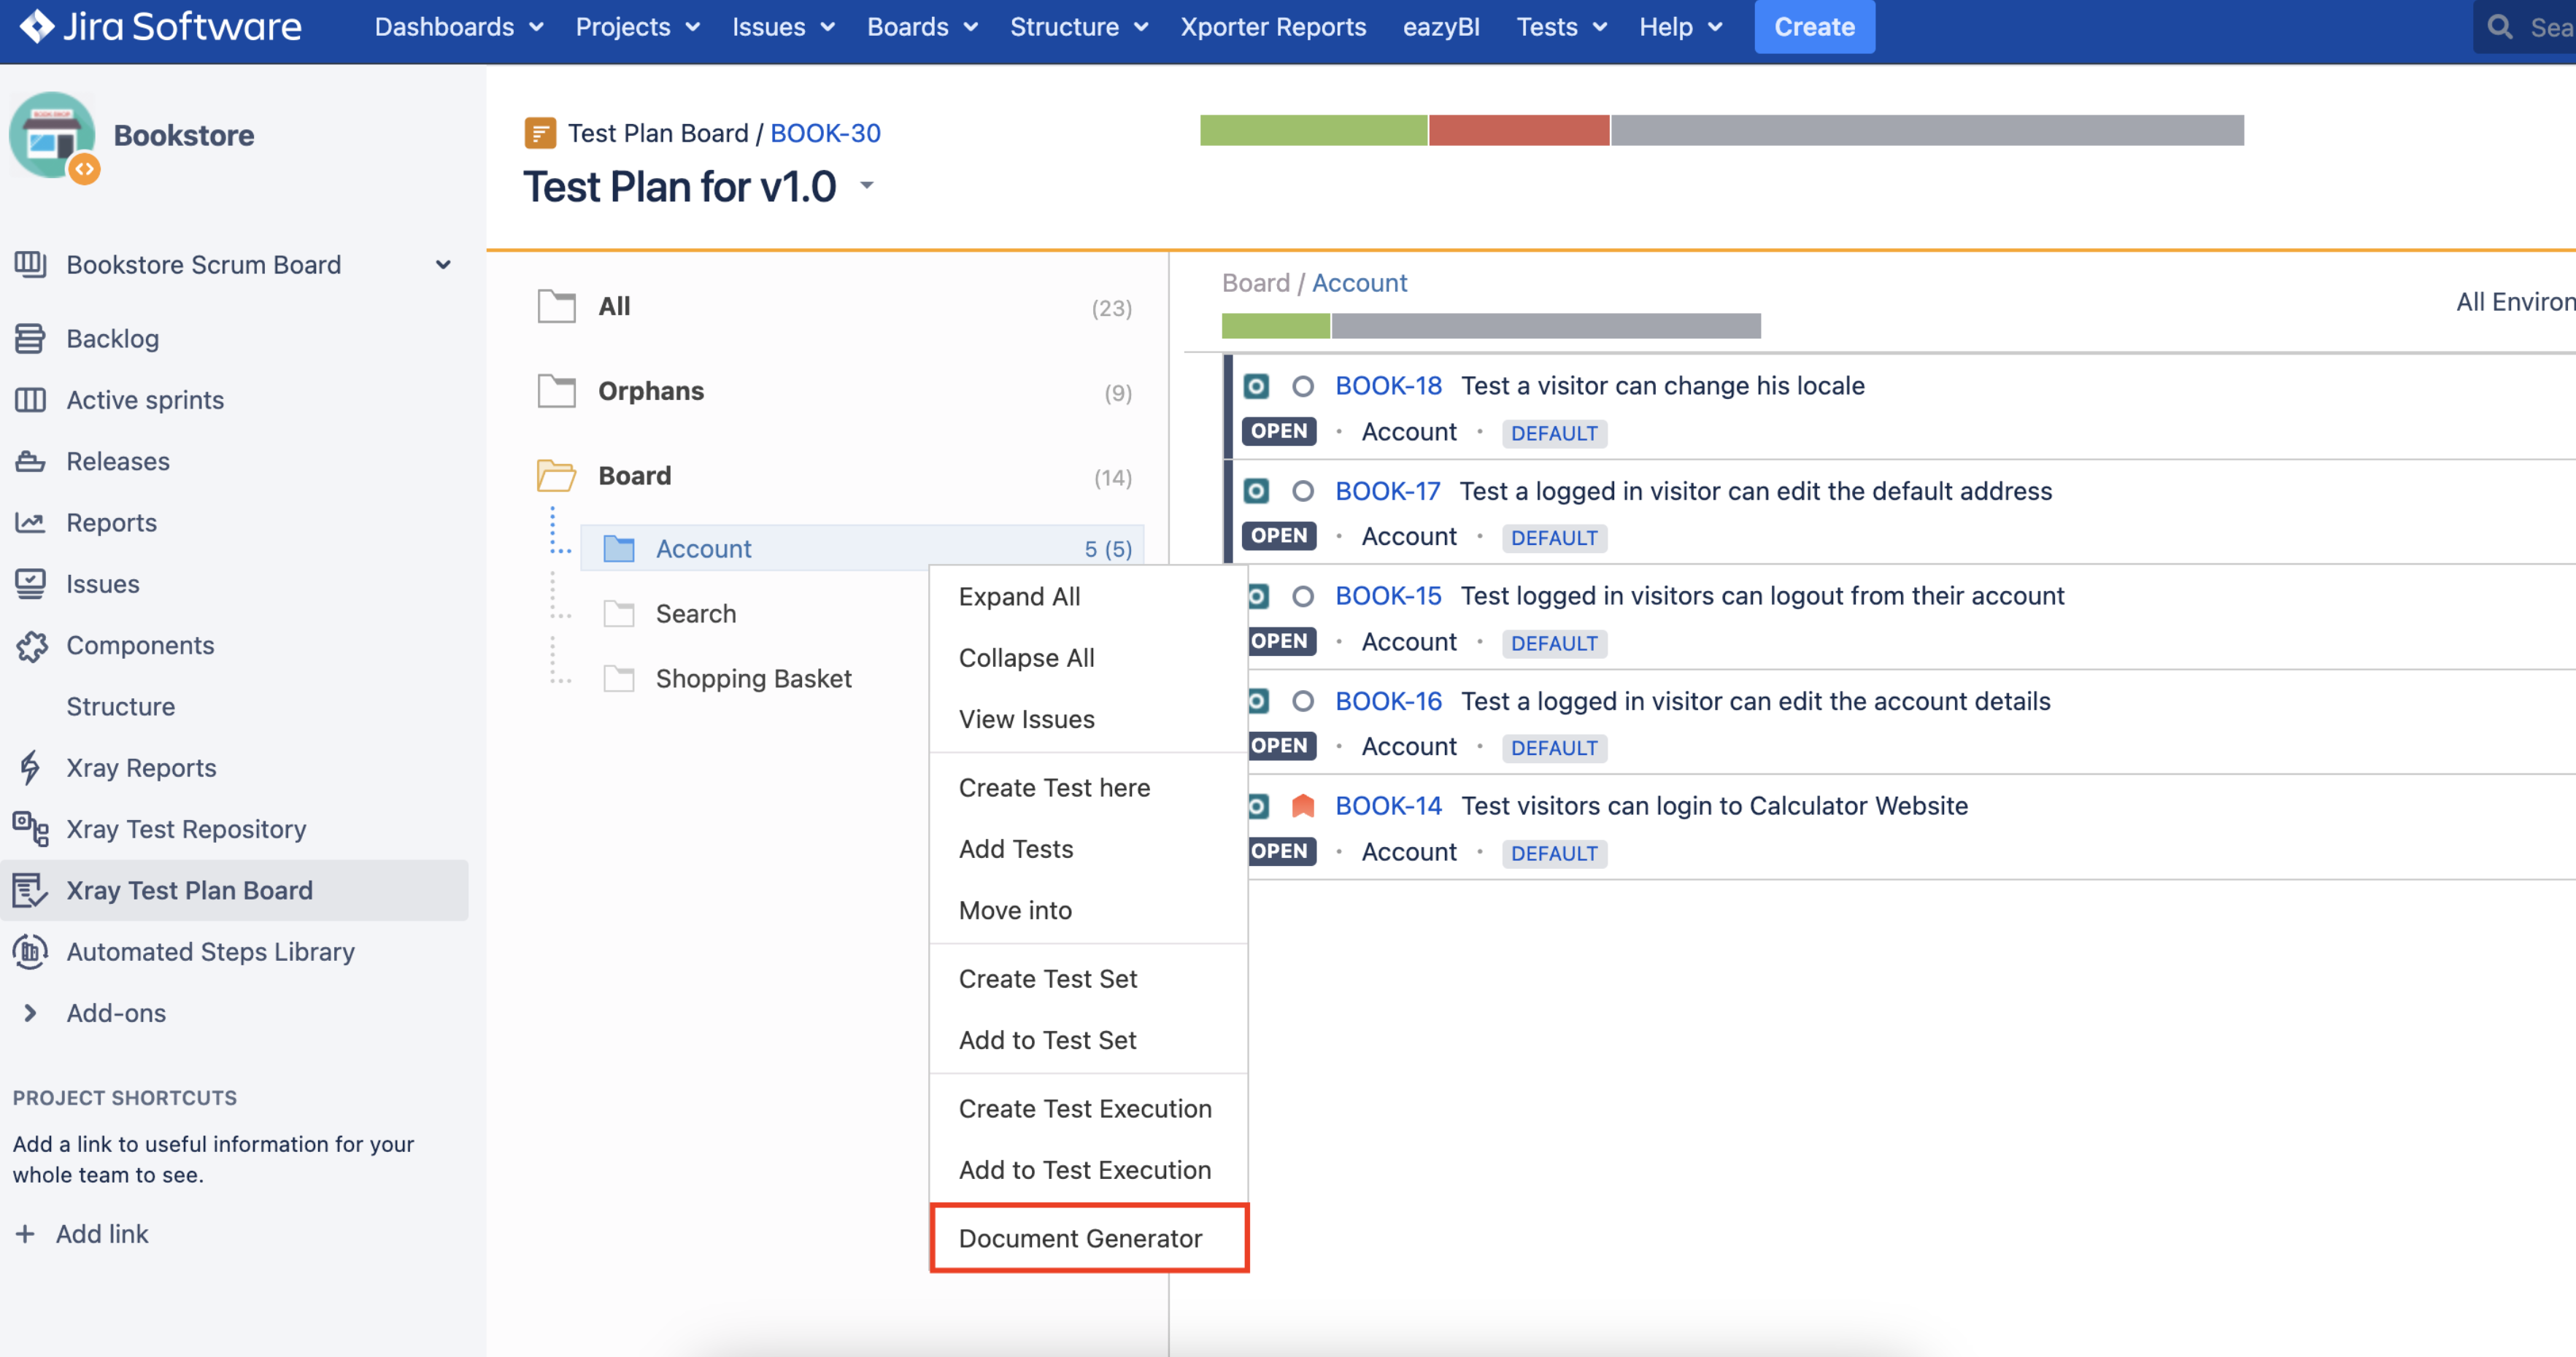Open the Bookstore project avatar
Image resolution: width=2576 pixels, height=1357 pixels.
point(53,136)
